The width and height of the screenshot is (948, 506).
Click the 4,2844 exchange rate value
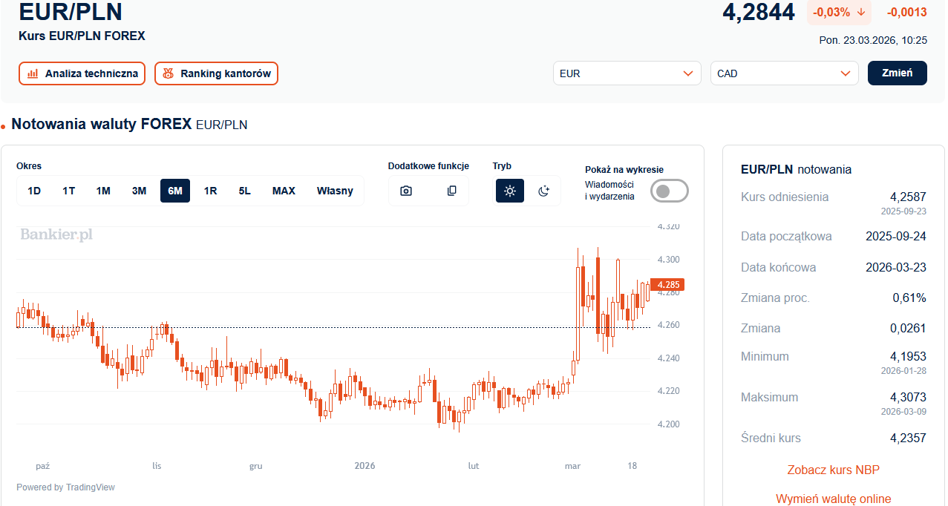pyautogui.click(x=758, y=12)
